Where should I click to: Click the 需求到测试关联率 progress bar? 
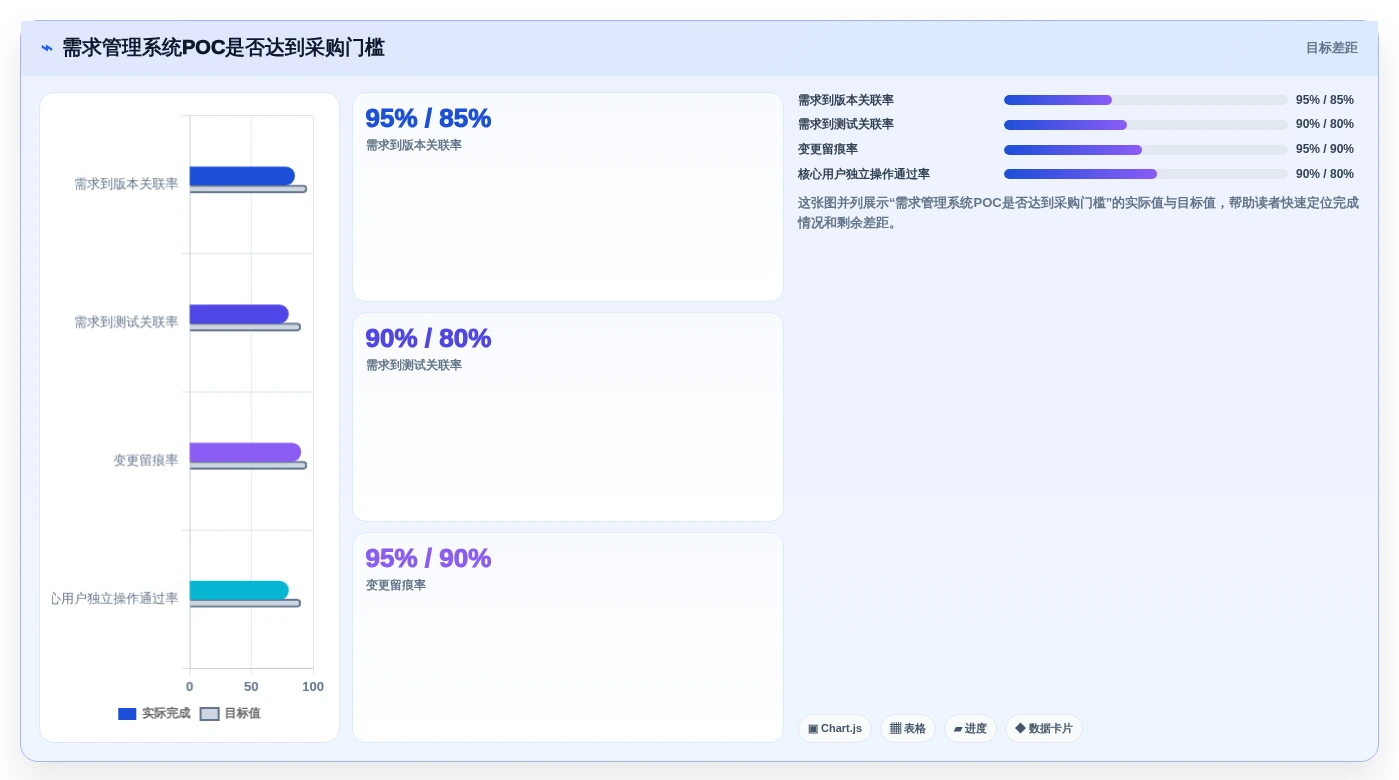[x=1146, y=125]
